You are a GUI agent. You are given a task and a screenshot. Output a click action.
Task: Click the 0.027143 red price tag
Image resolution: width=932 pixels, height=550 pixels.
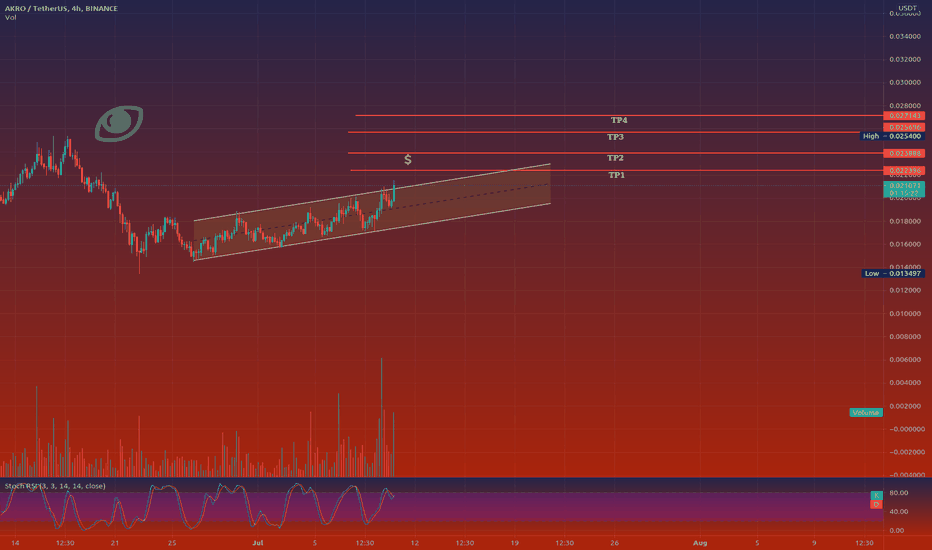(903, 116)
